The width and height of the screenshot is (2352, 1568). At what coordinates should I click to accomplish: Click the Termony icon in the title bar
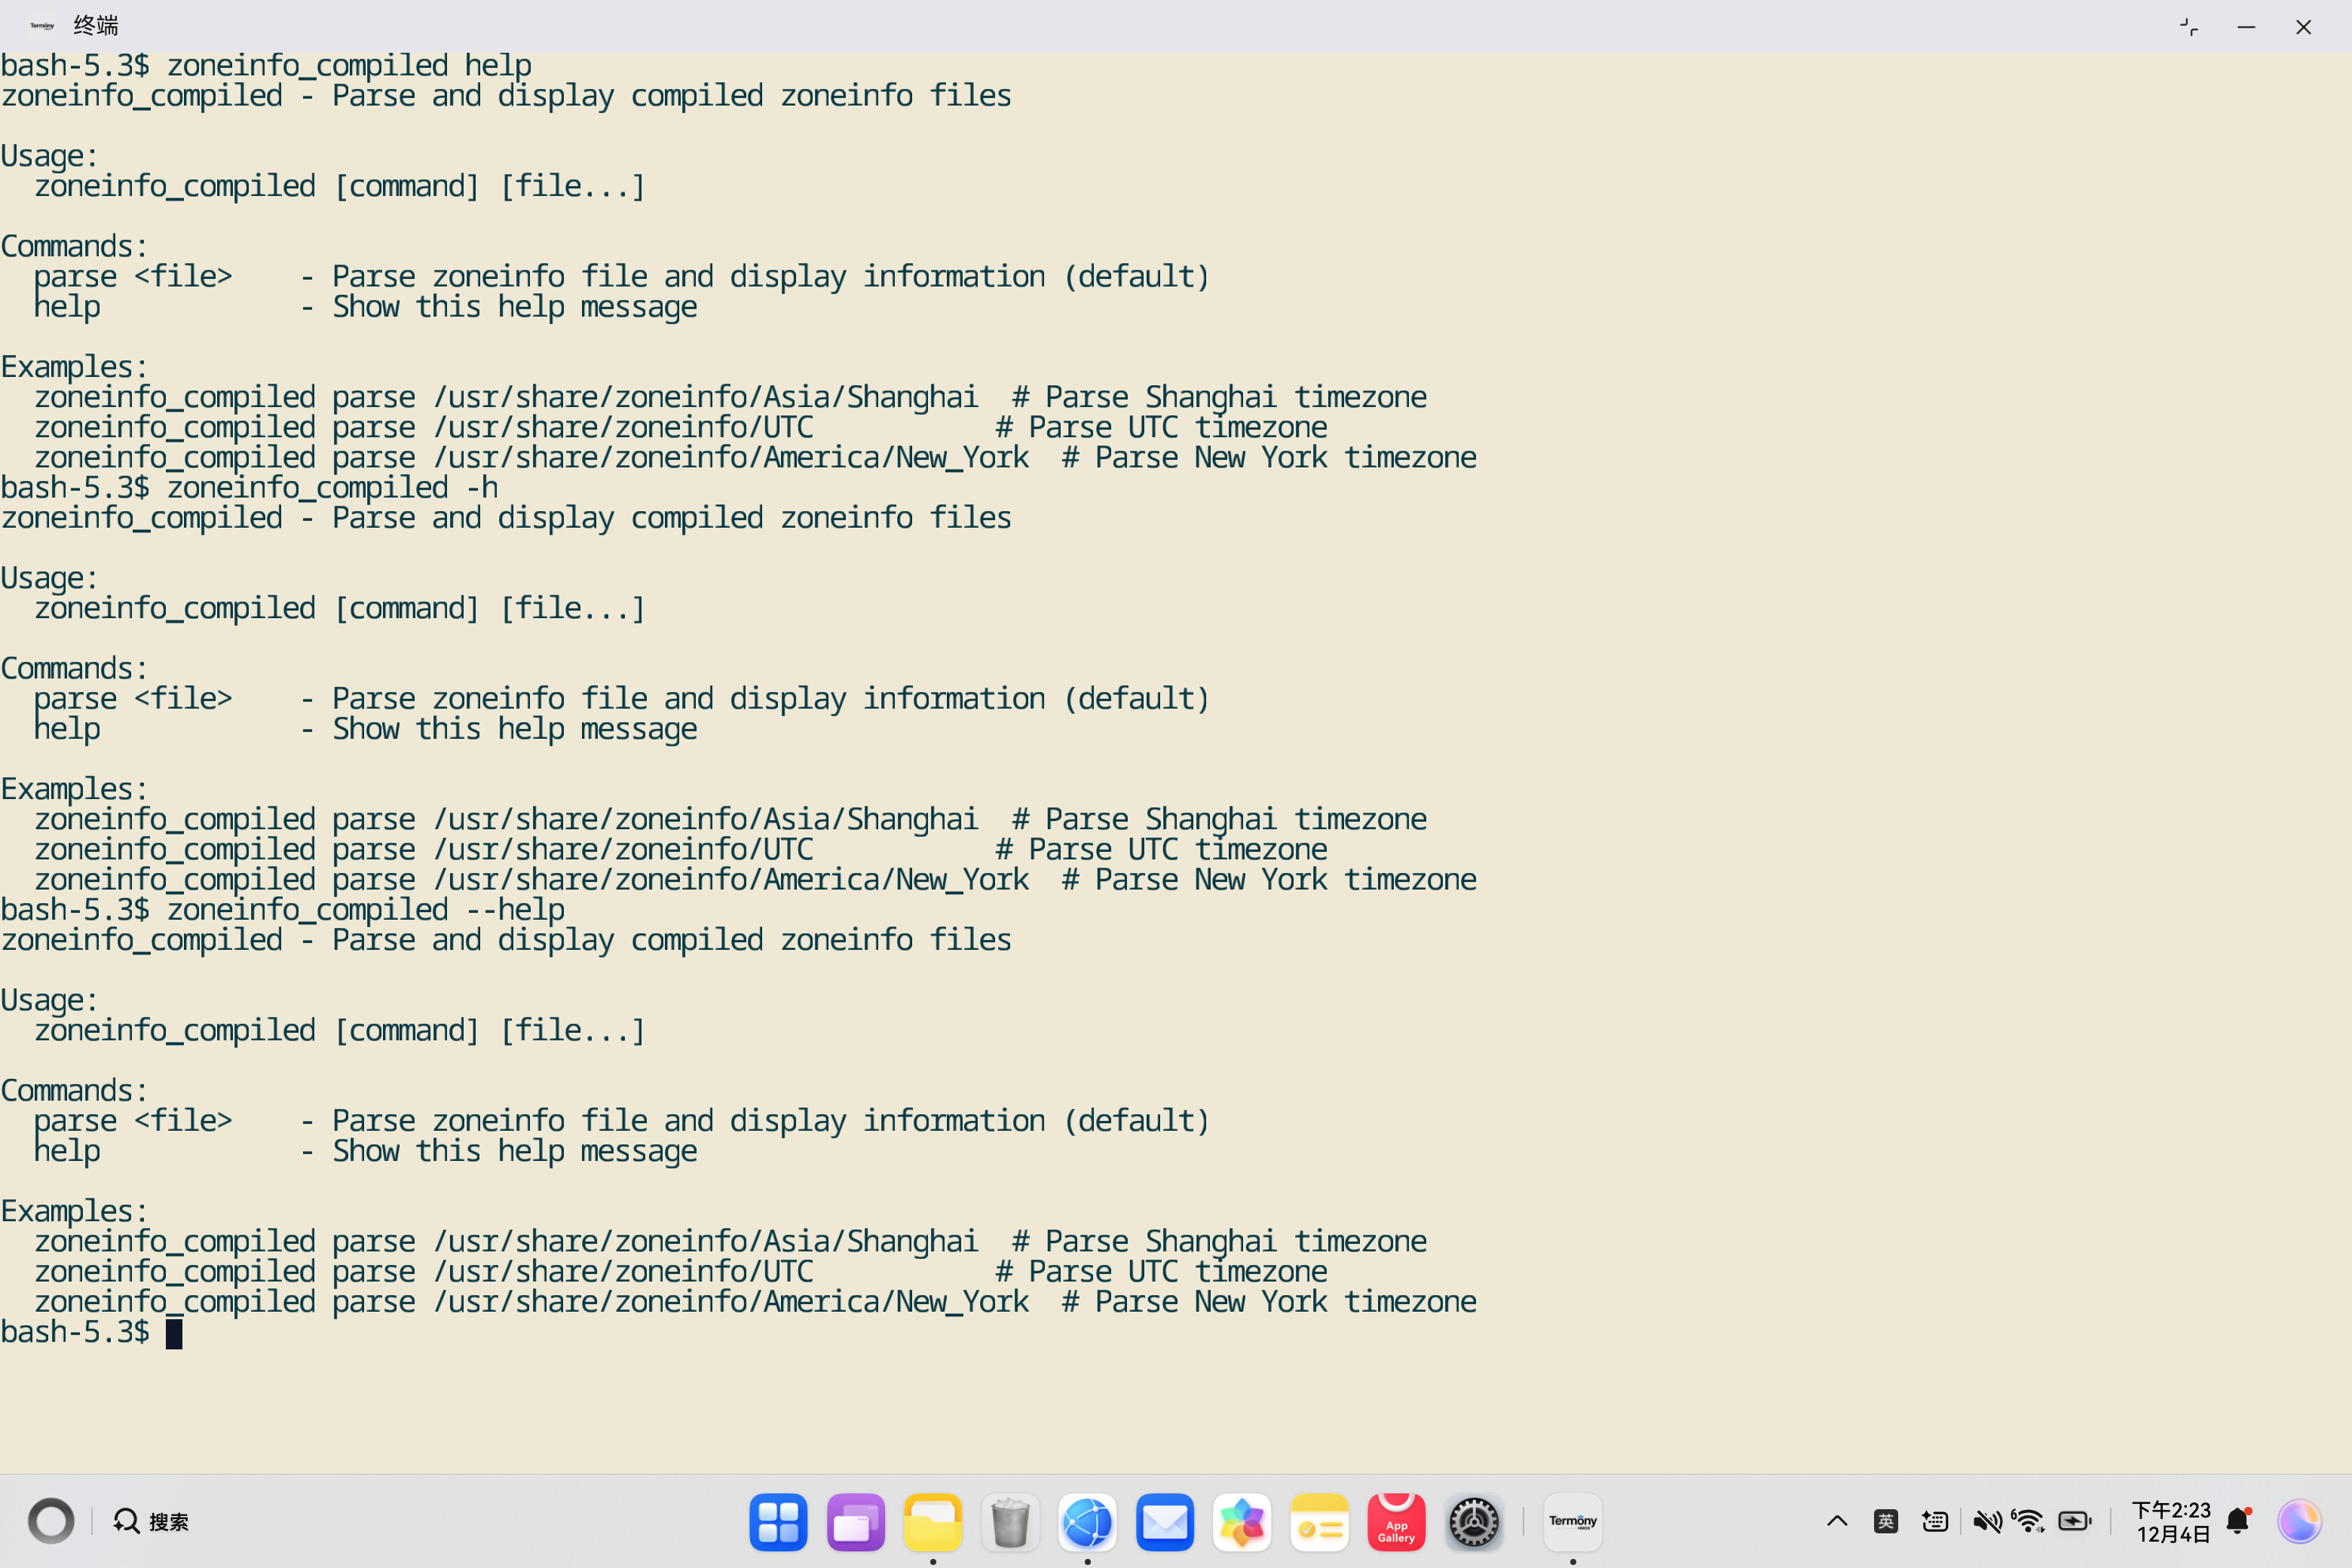pyautogui.click(x=42, y=26)
